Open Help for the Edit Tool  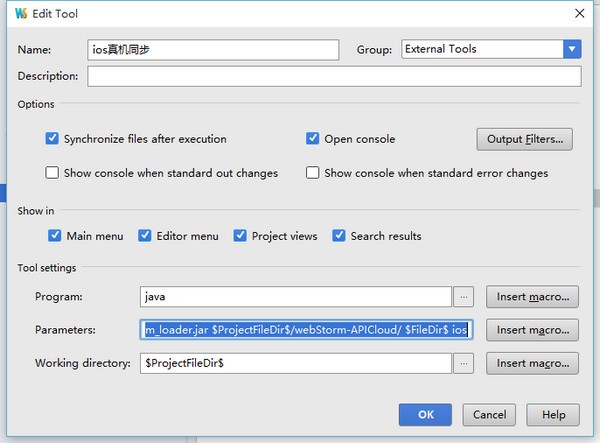click(x=553, y=415)
